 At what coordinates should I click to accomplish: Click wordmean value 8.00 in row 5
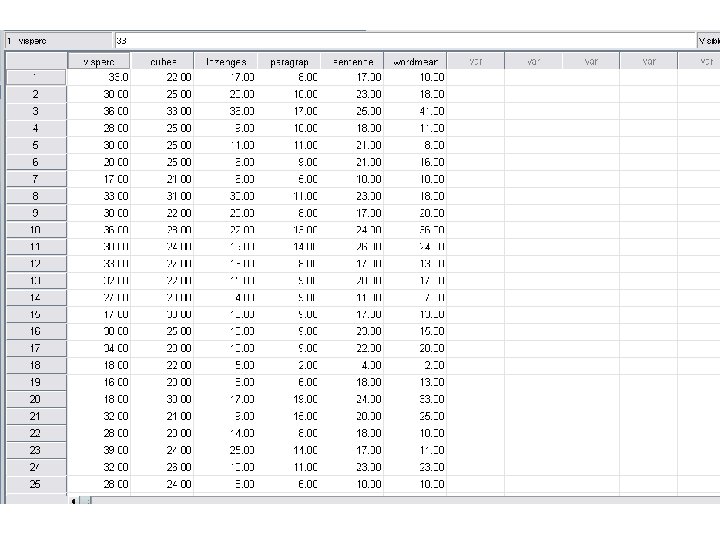tap(415, 145)
